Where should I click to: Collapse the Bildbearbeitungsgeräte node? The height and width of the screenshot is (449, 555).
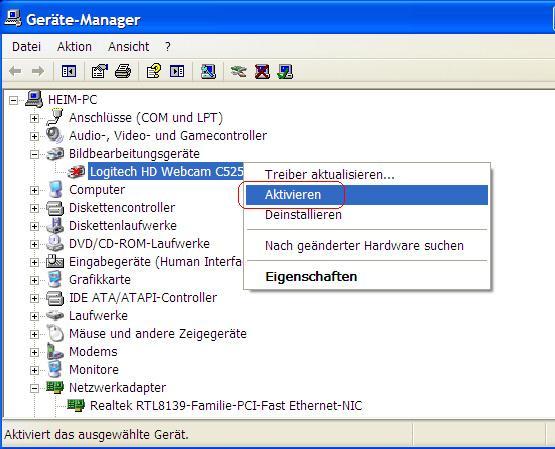(x=34, y=154)
